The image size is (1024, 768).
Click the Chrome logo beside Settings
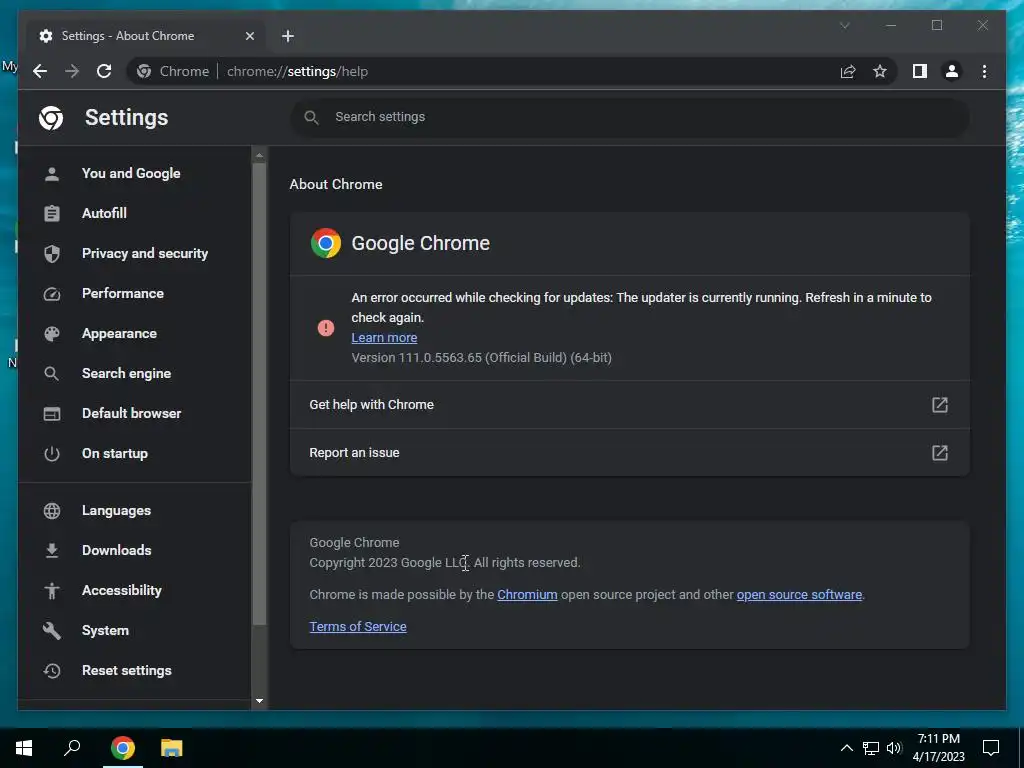pyautogui.click(x=51, y=118)
